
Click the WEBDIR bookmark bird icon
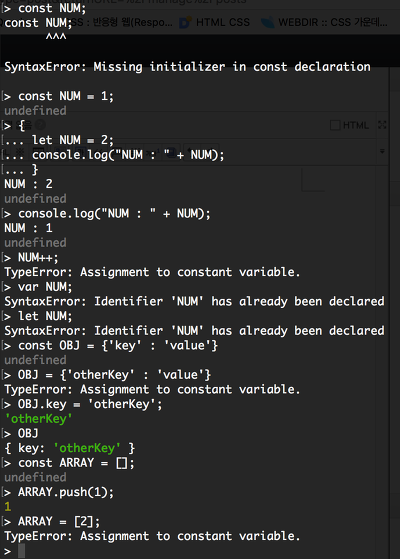(x=267, y=22)
